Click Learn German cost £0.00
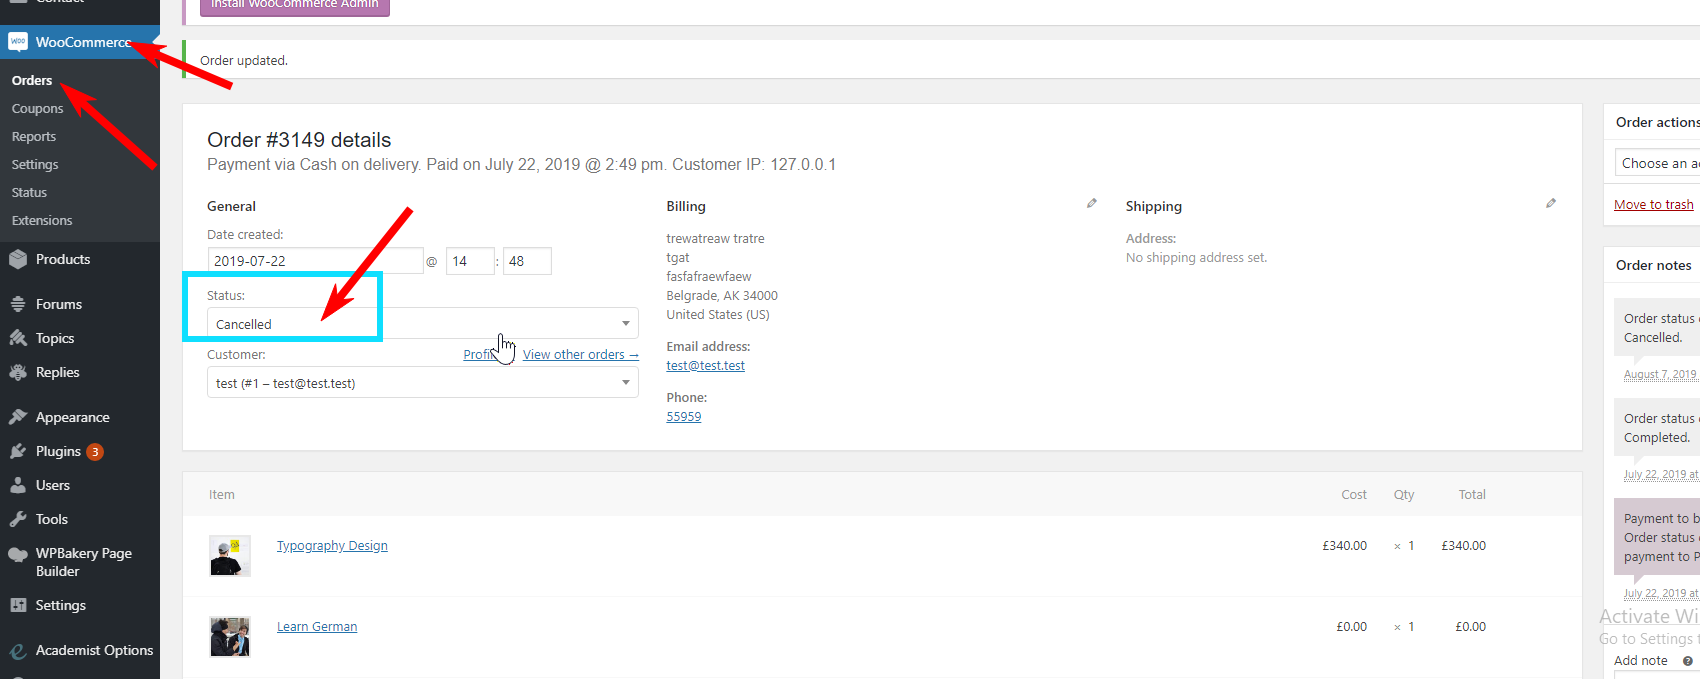1700x679 pixels. point(1351,626)
